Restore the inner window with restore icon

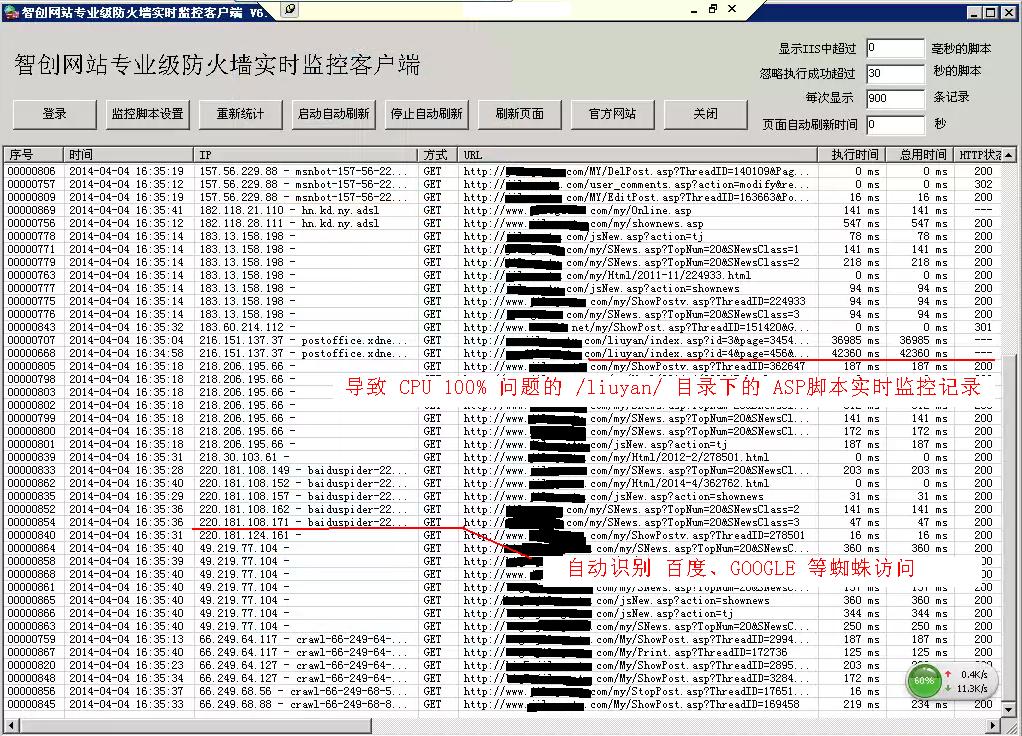(x=712, y=9)
